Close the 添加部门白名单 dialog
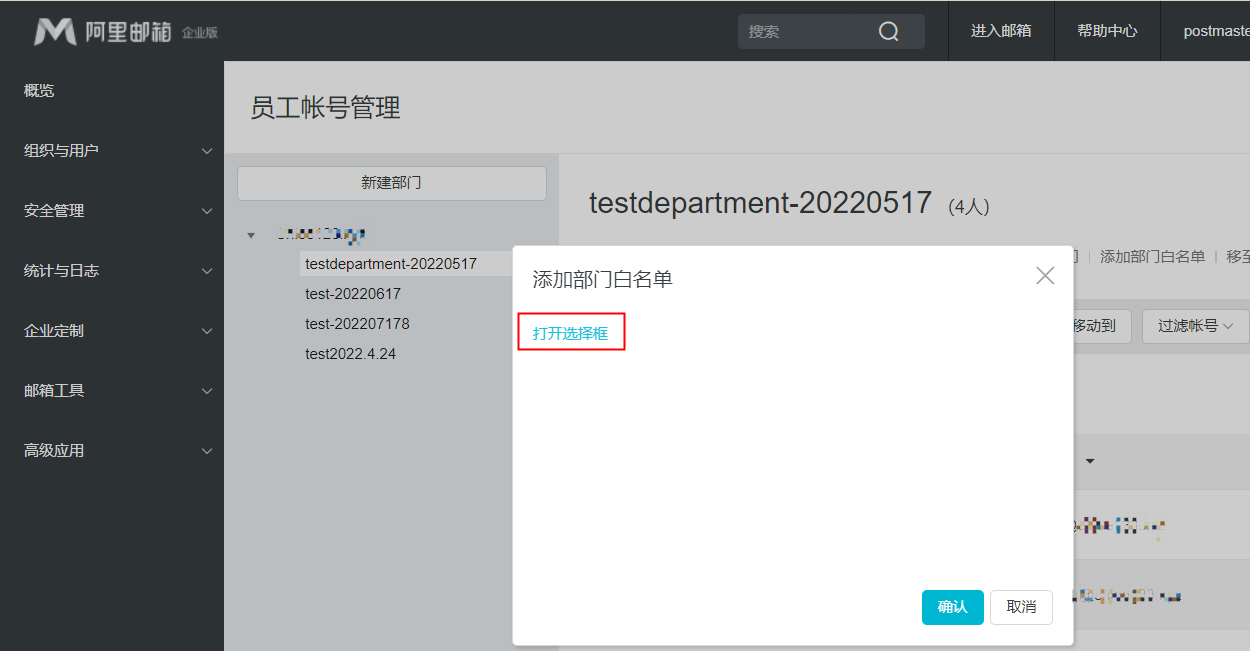The width and height of the screenshot is (1250, 651). click(1045, 276)
